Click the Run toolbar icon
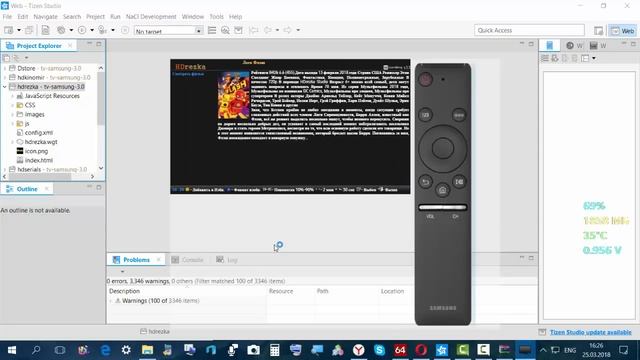Image resolution: width=640 pixels, height=360 pixels. [82, 30]
